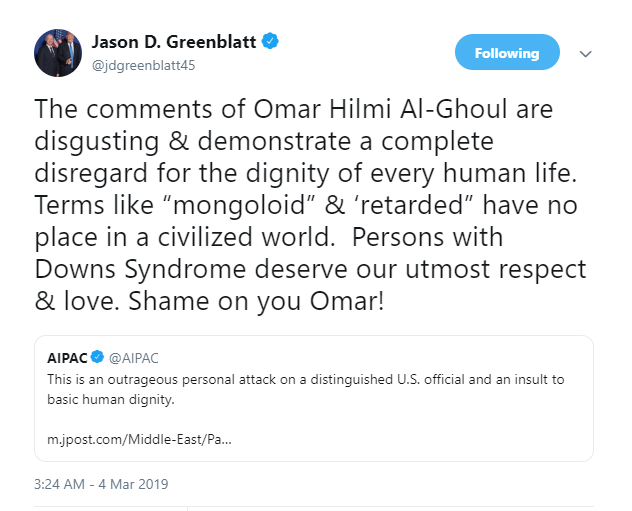Toggle the Following button

[x=506, y=53]
